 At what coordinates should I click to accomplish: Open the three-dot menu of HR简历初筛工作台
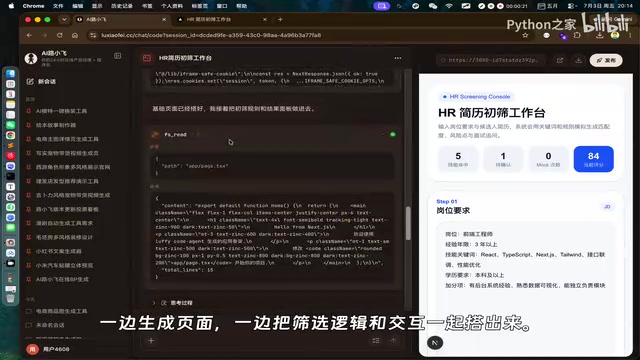[x=398, y=58]
